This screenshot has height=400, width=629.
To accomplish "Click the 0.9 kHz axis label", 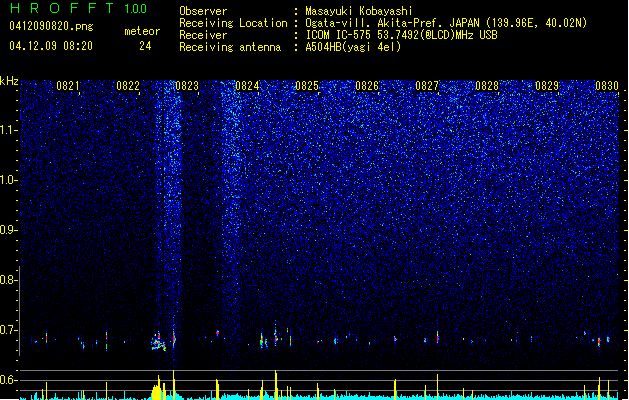I will click(x=9, y=230).
